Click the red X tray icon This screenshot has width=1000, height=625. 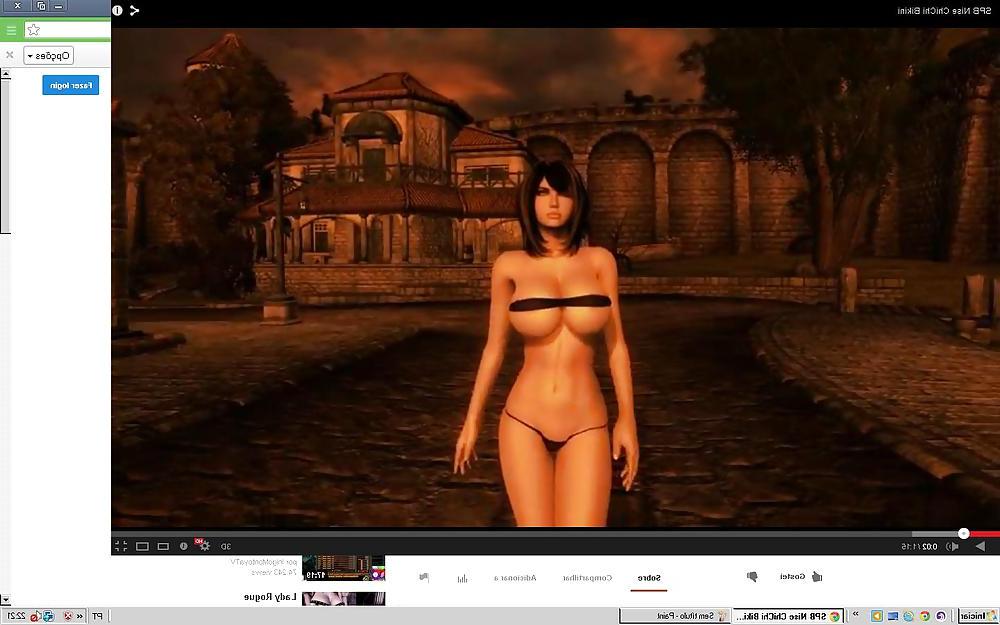(68, 616)
